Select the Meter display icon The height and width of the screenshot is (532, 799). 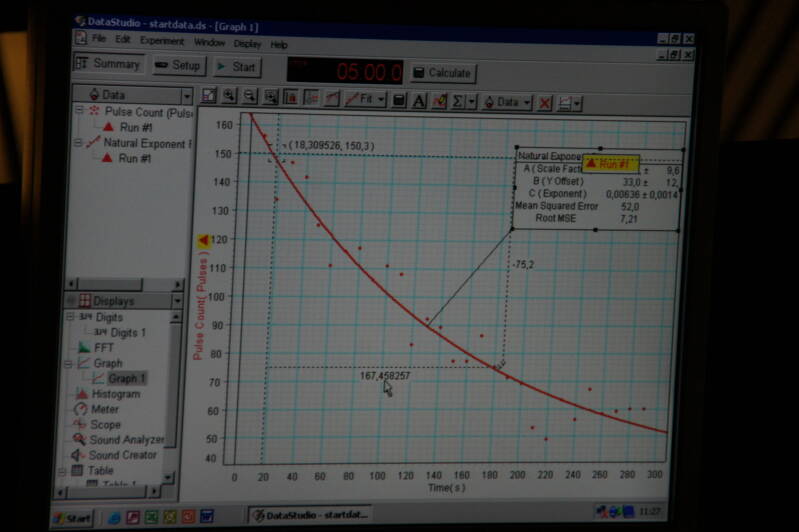click(x=81, y=409)
